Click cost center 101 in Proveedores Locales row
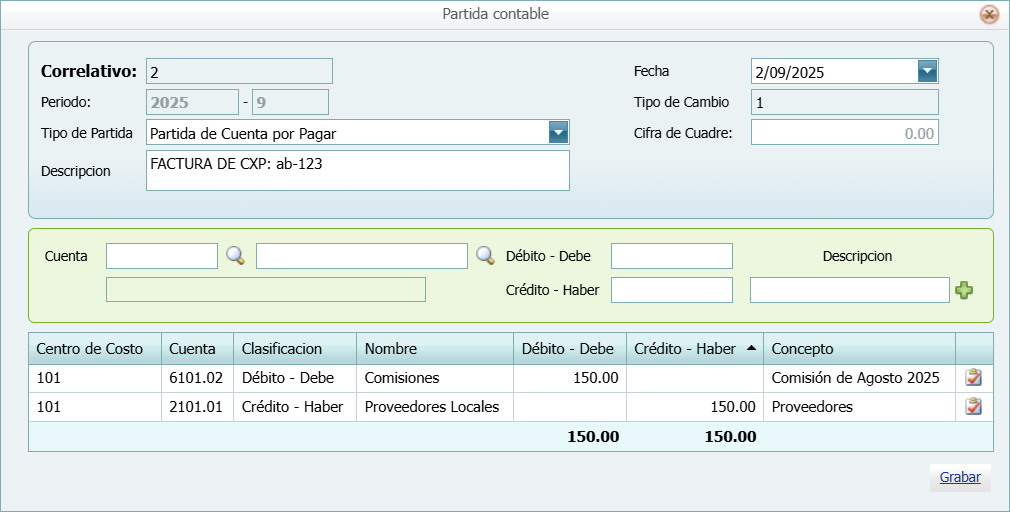The height and width of the screenshot is (512, 1010). pyautogui.click(x=95, y=407)
